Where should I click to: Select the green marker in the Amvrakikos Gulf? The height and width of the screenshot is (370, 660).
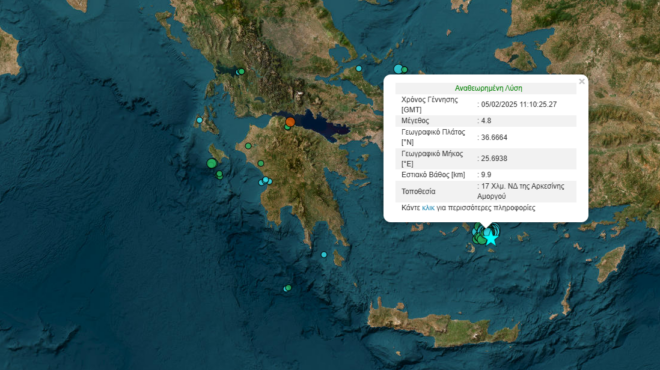click(242, 72)
